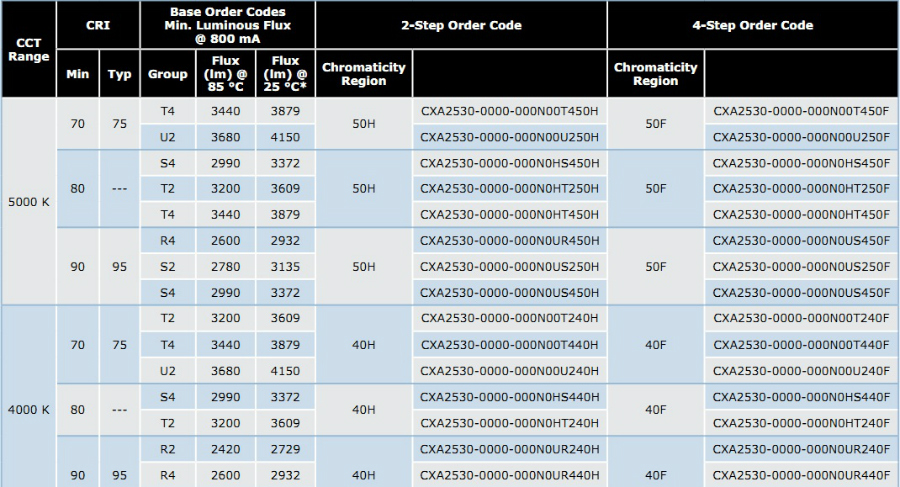Select order code CXA2530-0000-000N0UR450H

click(x=509, y=241)
